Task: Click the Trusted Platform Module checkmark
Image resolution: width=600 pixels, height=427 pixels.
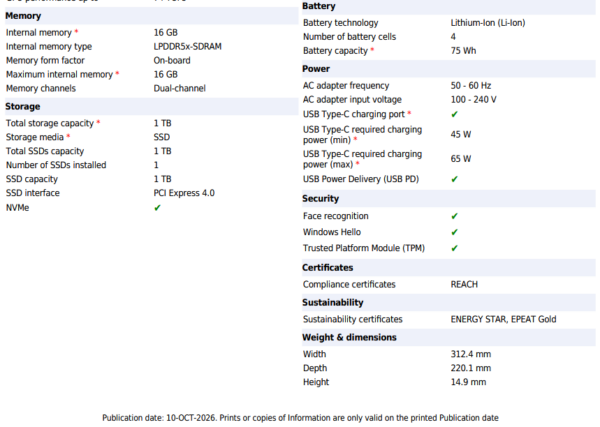Action: click(454, 248)
